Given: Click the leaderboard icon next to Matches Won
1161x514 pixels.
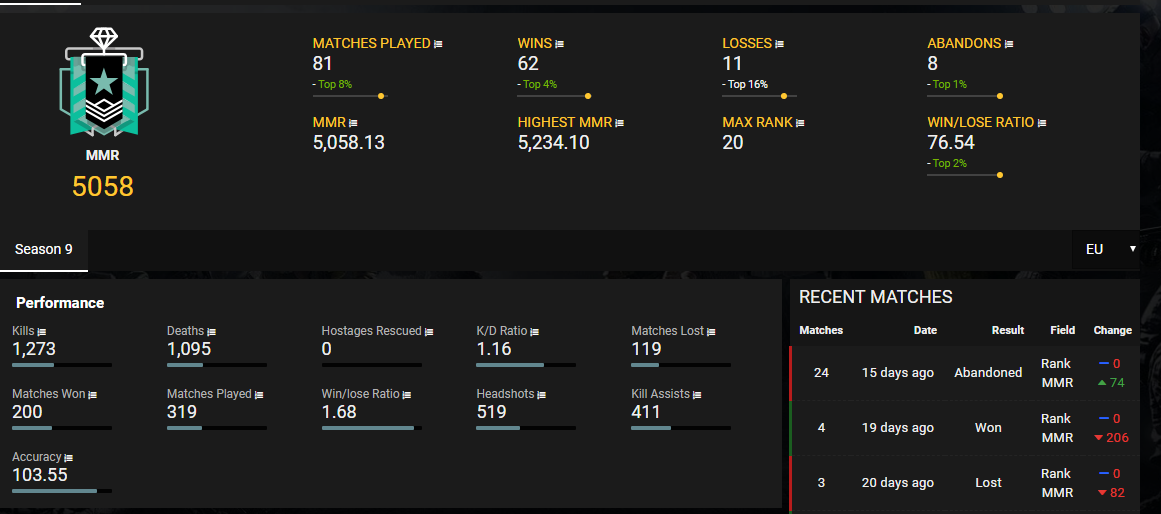Looking at the screenshot, I should coord(93,395).
